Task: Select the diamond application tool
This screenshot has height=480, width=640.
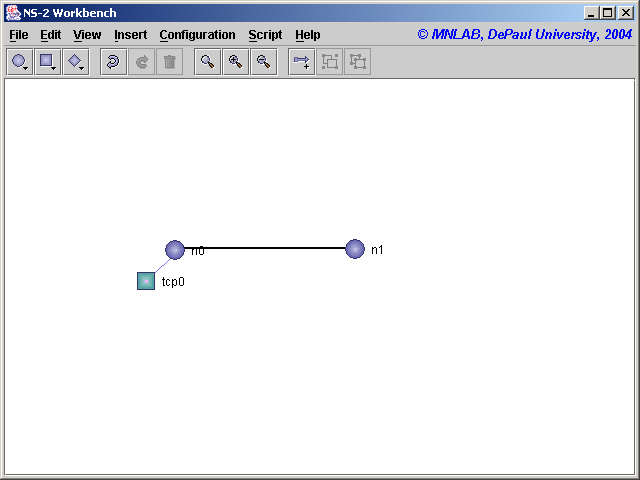Action: coord(76,62)
